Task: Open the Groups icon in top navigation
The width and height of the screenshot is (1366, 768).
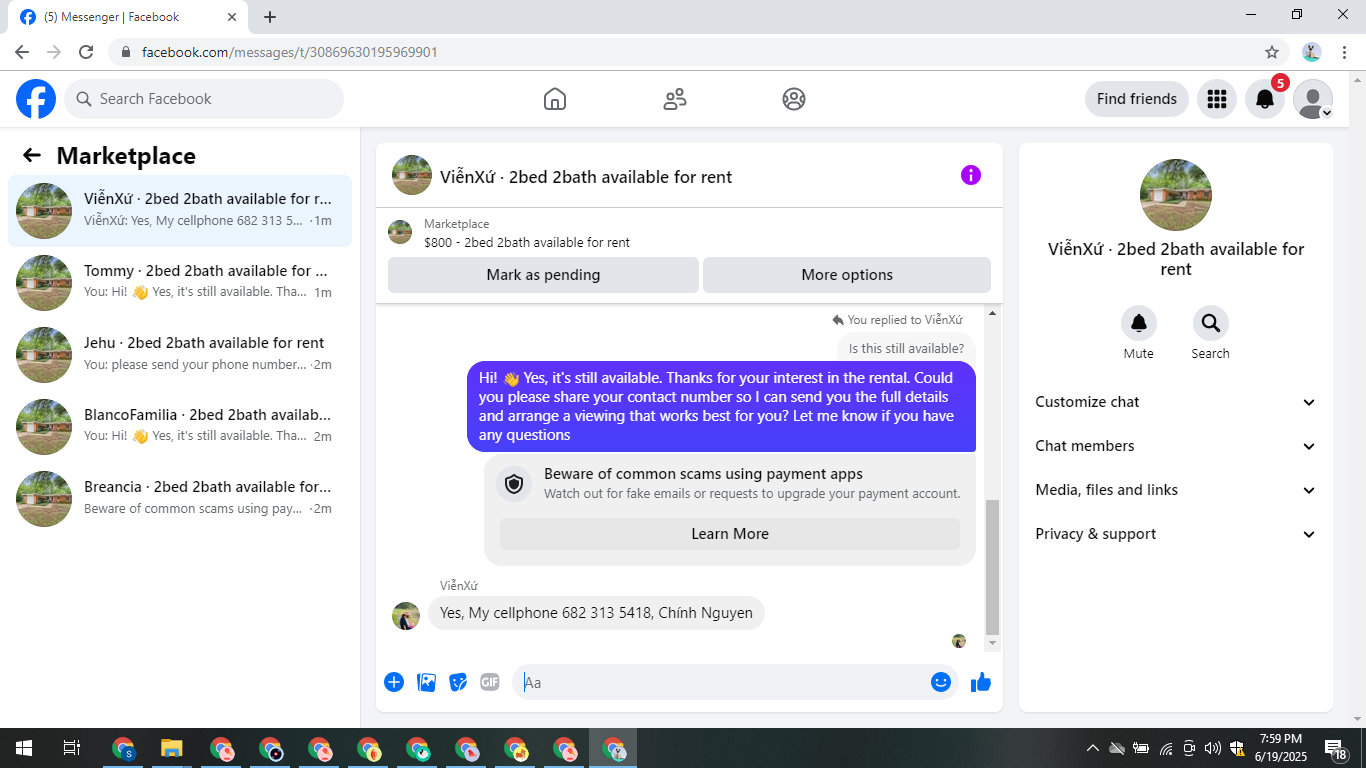Action: coord(794,99)
